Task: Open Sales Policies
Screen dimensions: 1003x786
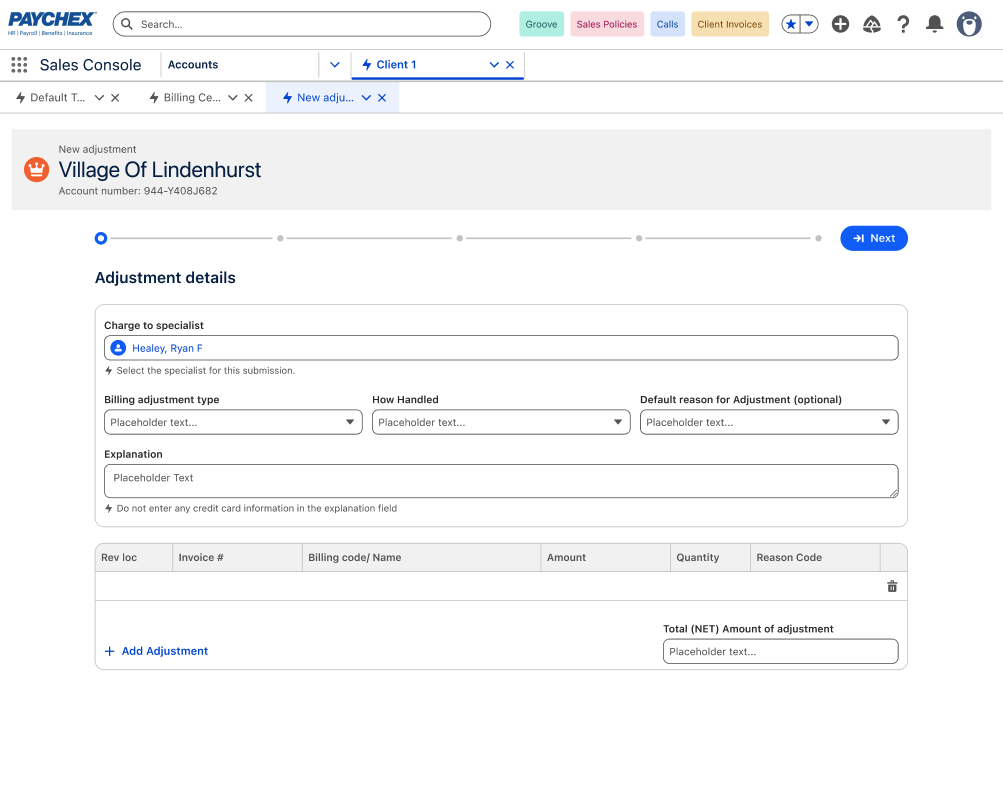Action: (607, 24)
